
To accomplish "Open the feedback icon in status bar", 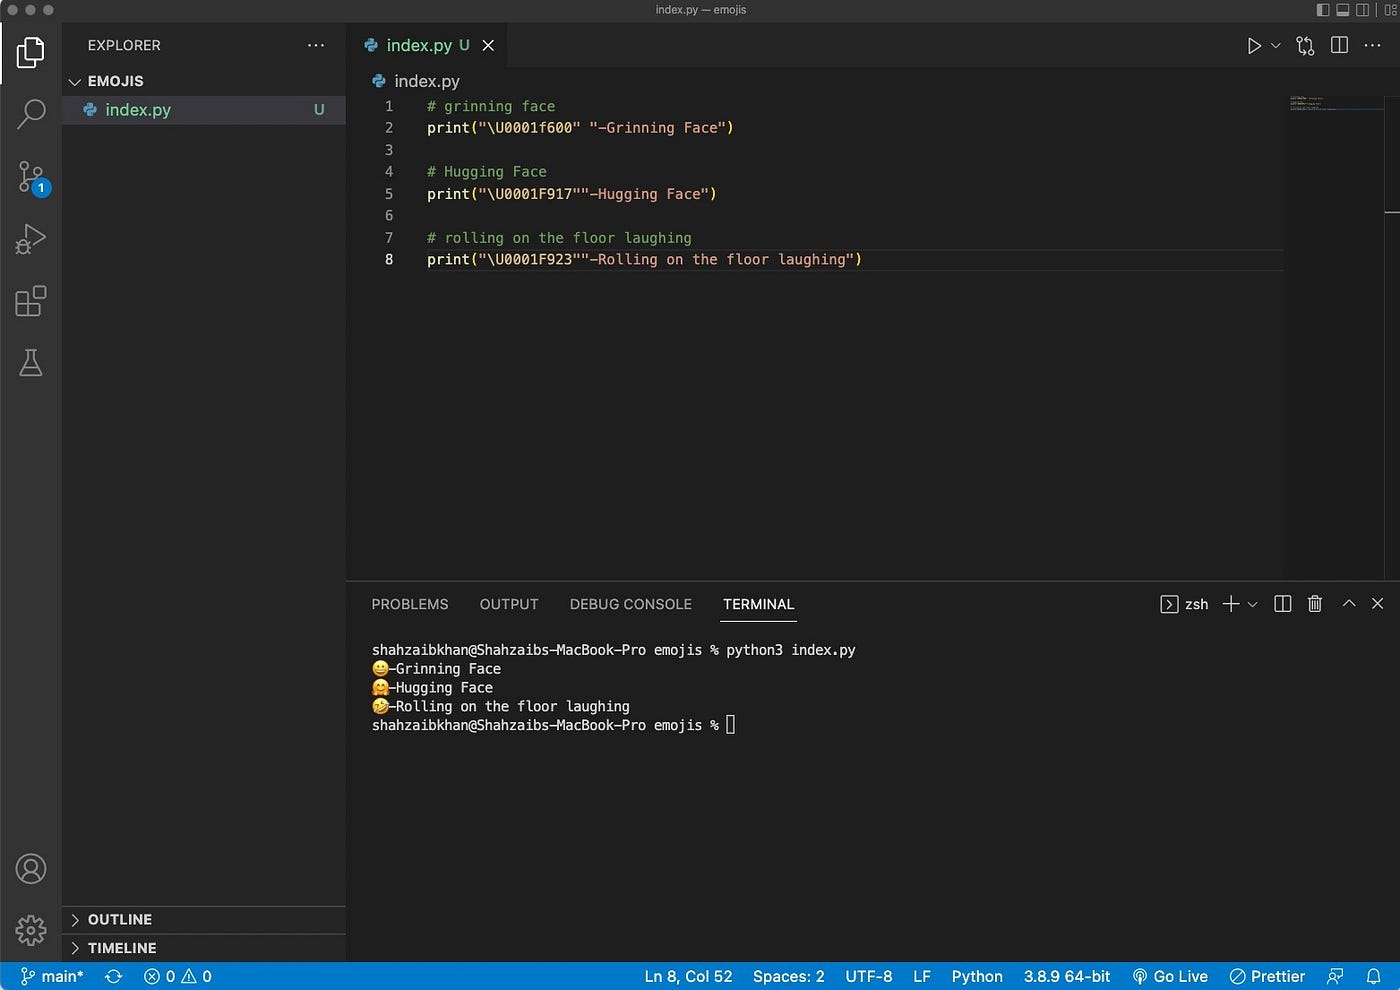I will click(x=1335, y=976).
